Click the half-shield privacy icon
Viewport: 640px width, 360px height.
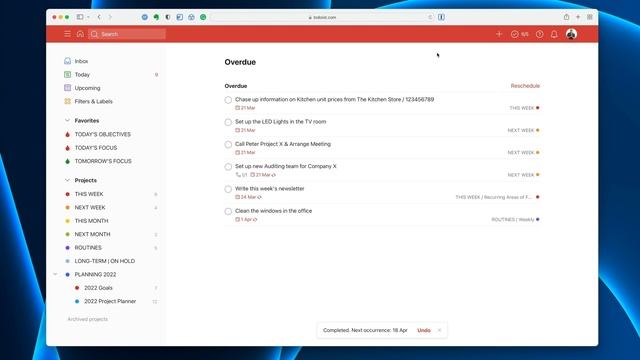coord(168,17)
